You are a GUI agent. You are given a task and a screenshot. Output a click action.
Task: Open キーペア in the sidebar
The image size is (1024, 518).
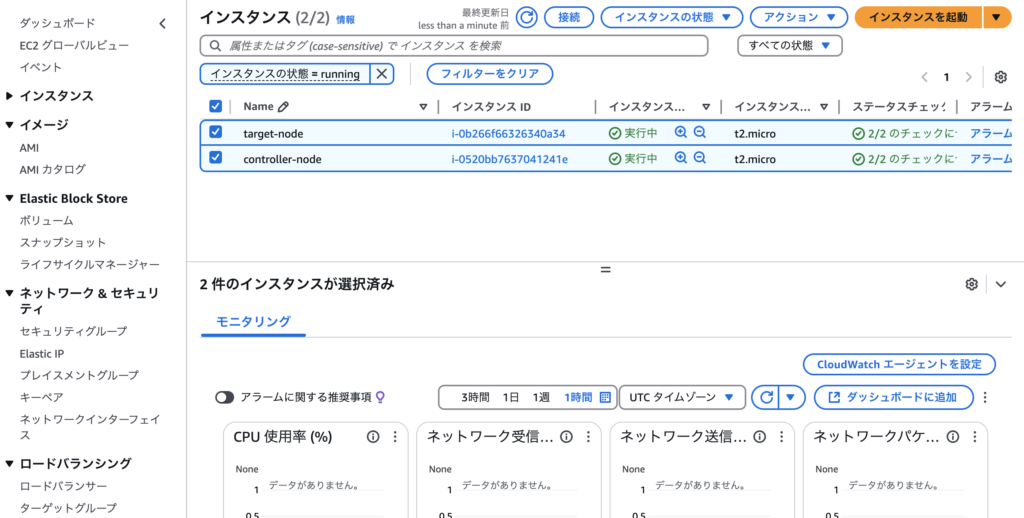tap(41, 397)
